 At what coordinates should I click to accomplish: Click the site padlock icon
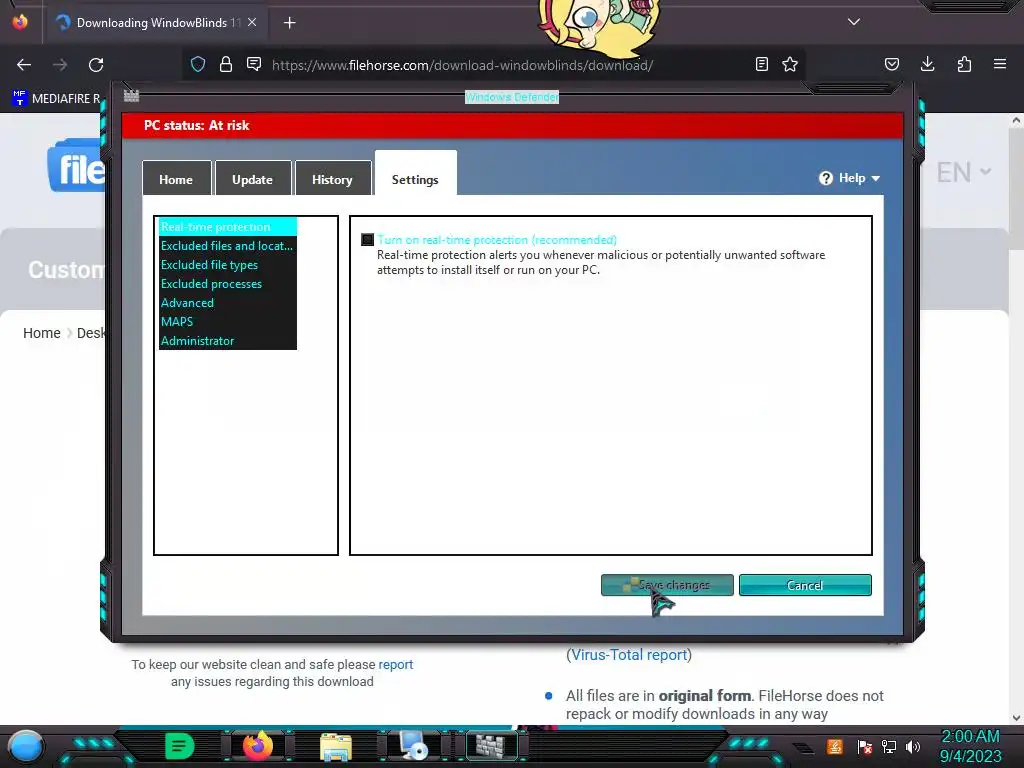[226, 64]
